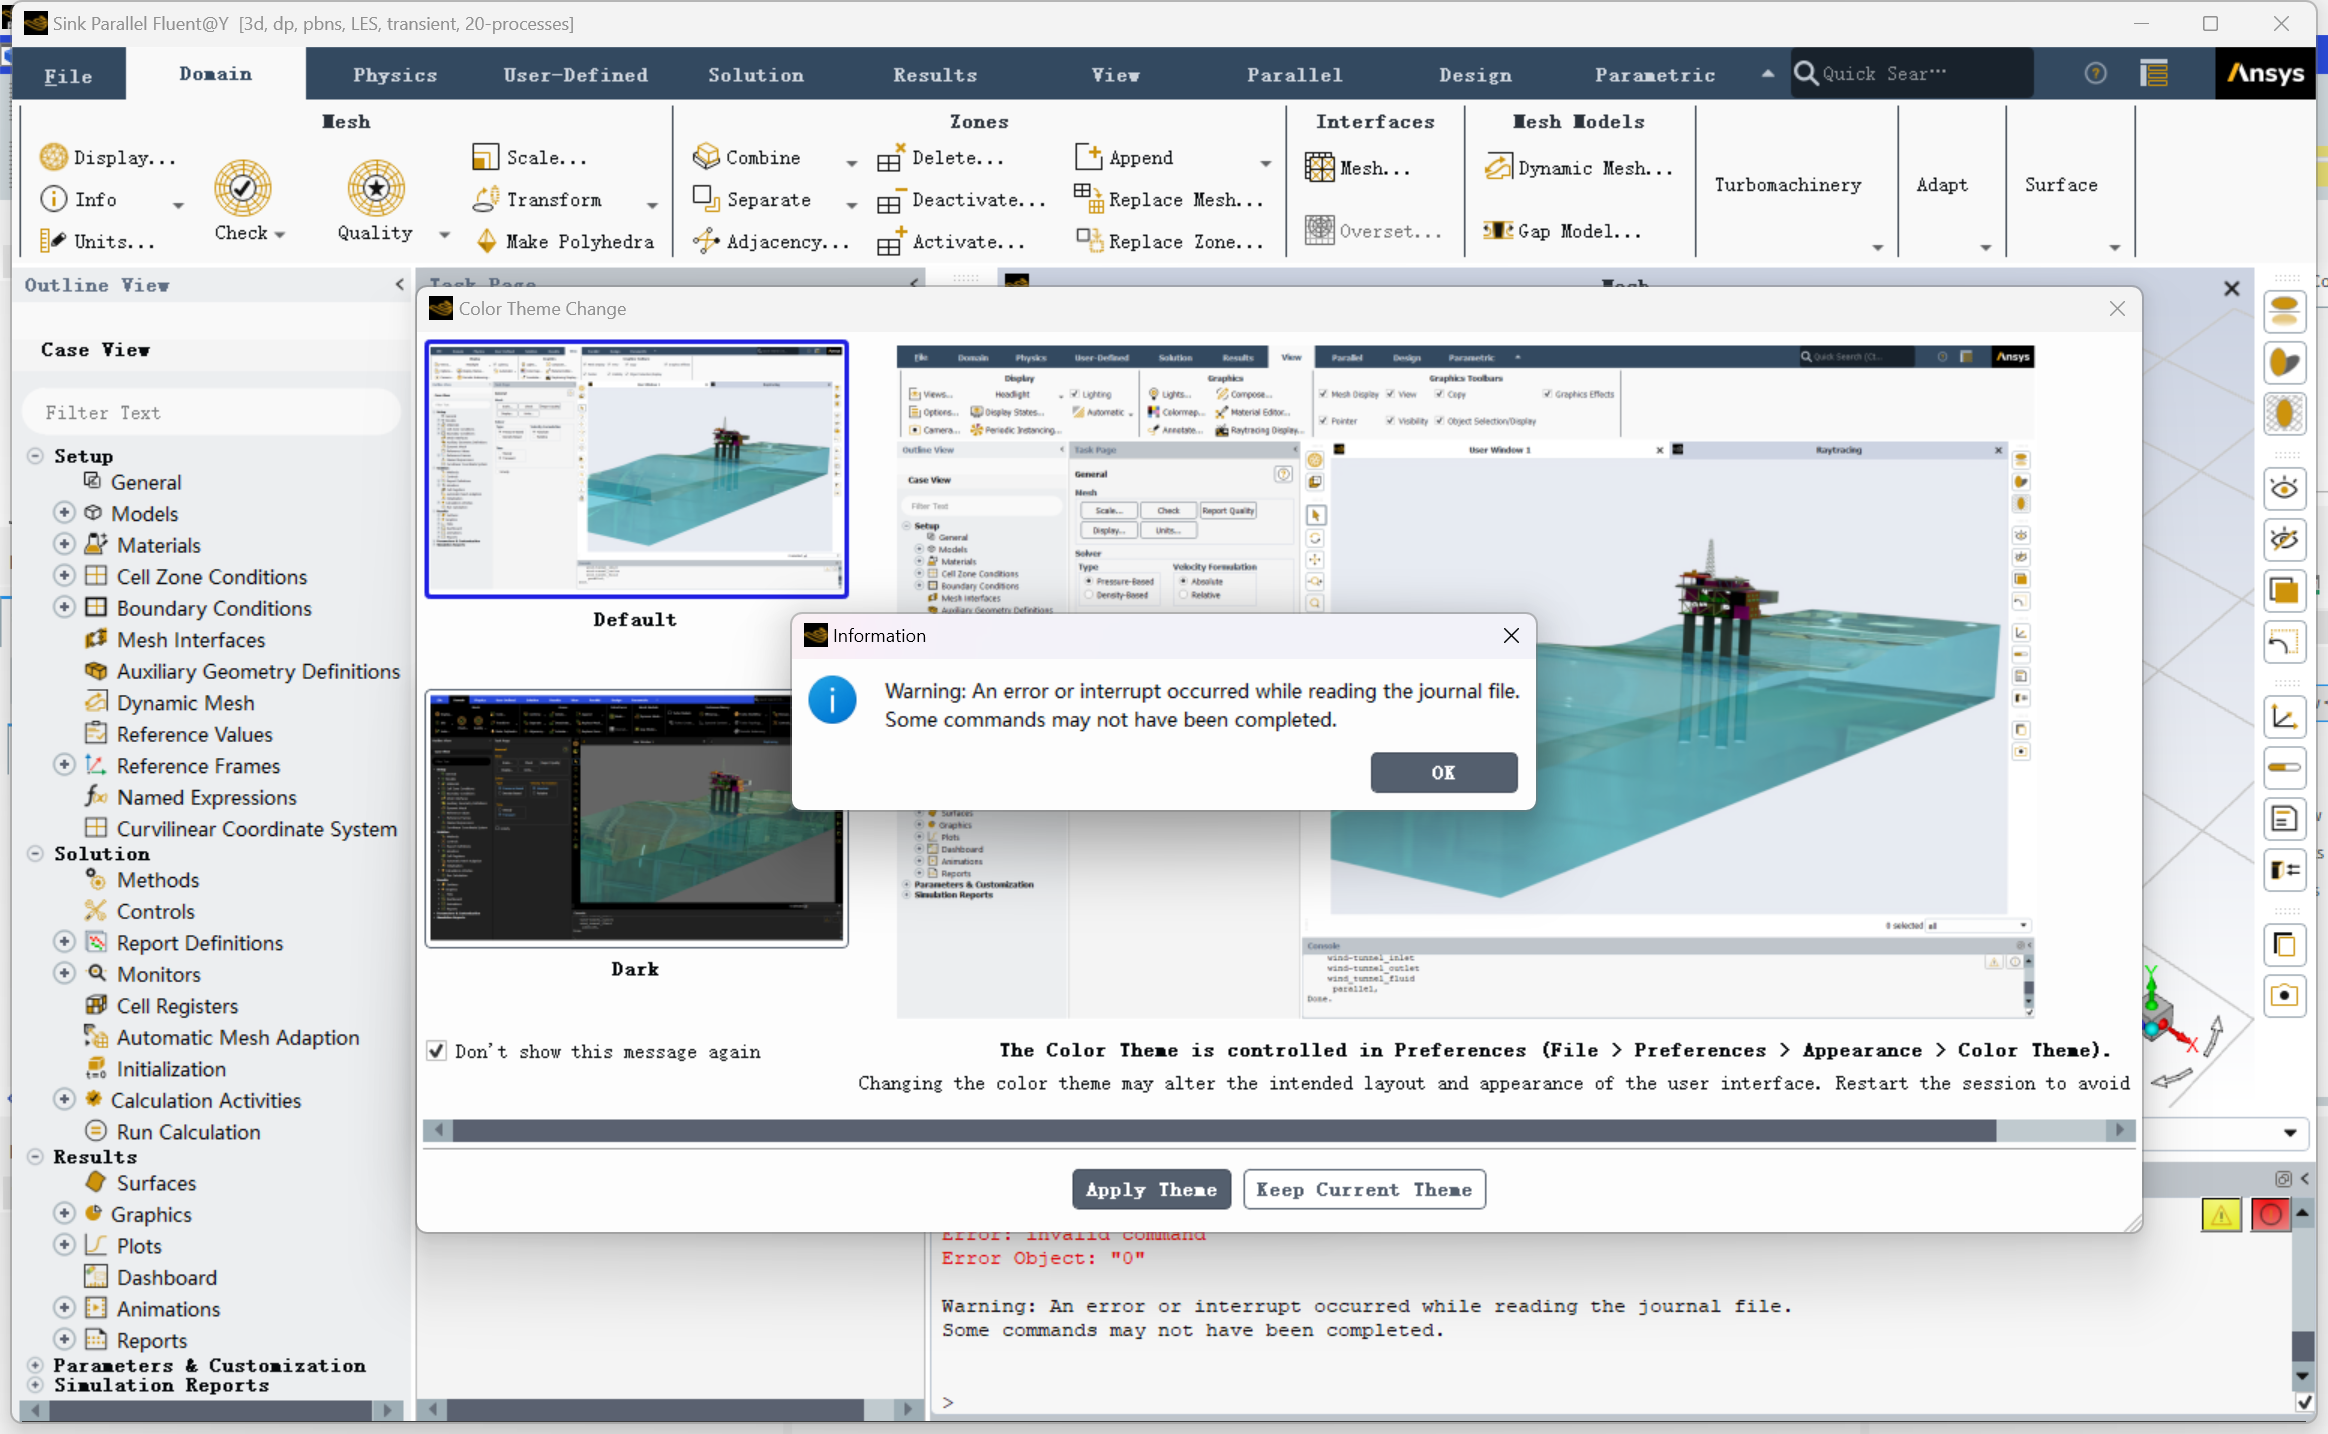The image size is (2328, 1434).
Task: Switch to the User-Defined tab
Action: (576, 75)
